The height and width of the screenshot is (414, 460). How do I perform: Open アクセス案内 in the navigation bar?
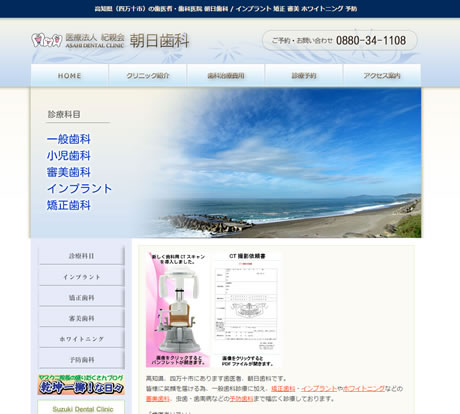(x=382, y=76)
